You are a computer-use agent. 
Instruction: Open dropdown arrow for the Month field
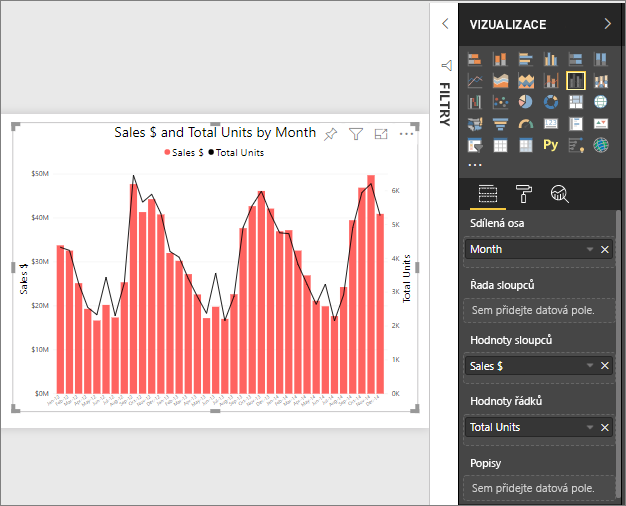pyautogui.click(x=590, y=249)
